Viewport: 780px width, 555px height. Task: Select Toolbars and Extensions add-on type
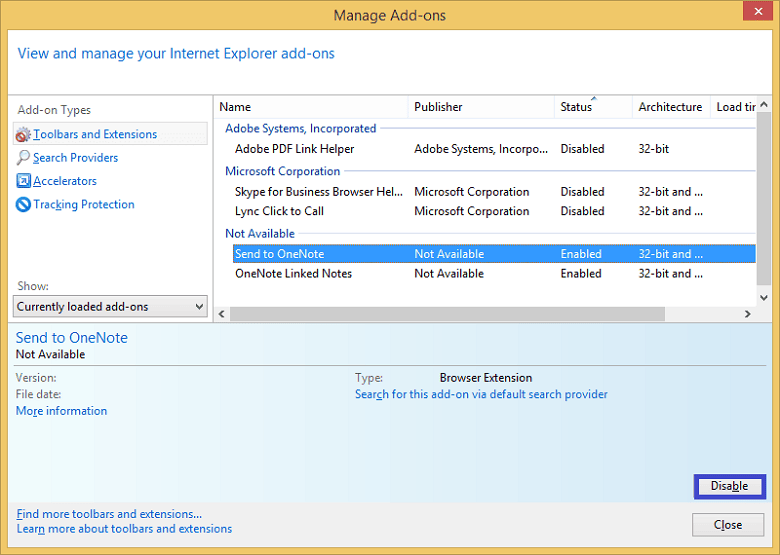(110, 134)
